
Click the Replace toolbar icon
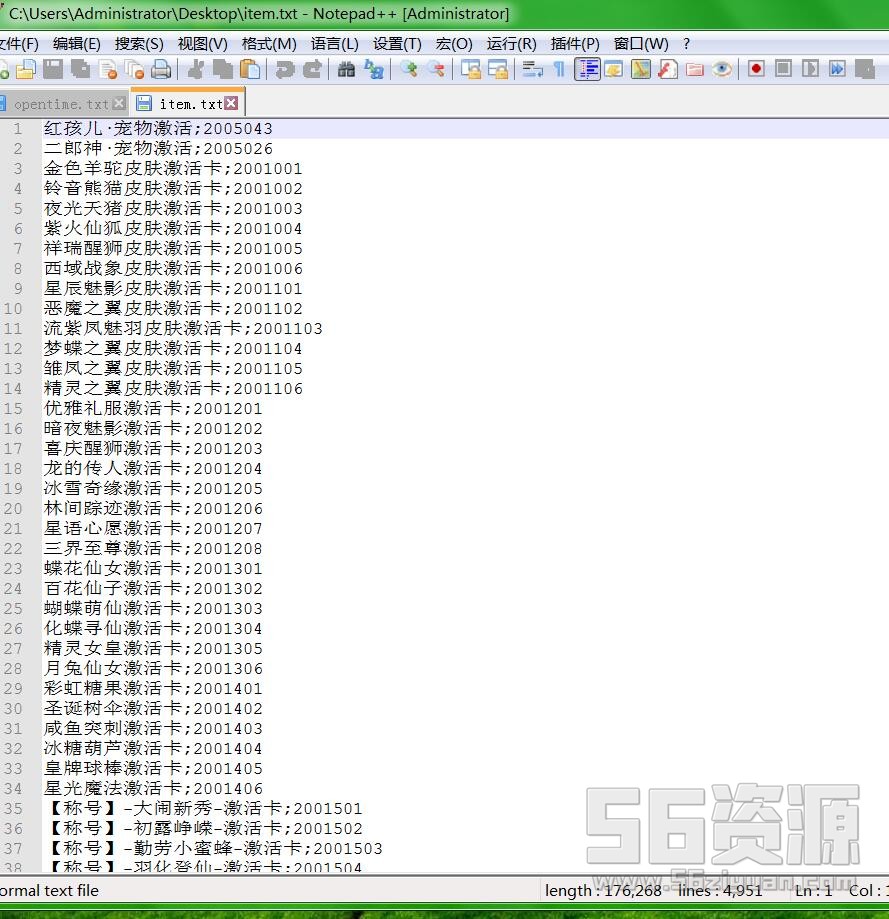[x=374, y=69]
